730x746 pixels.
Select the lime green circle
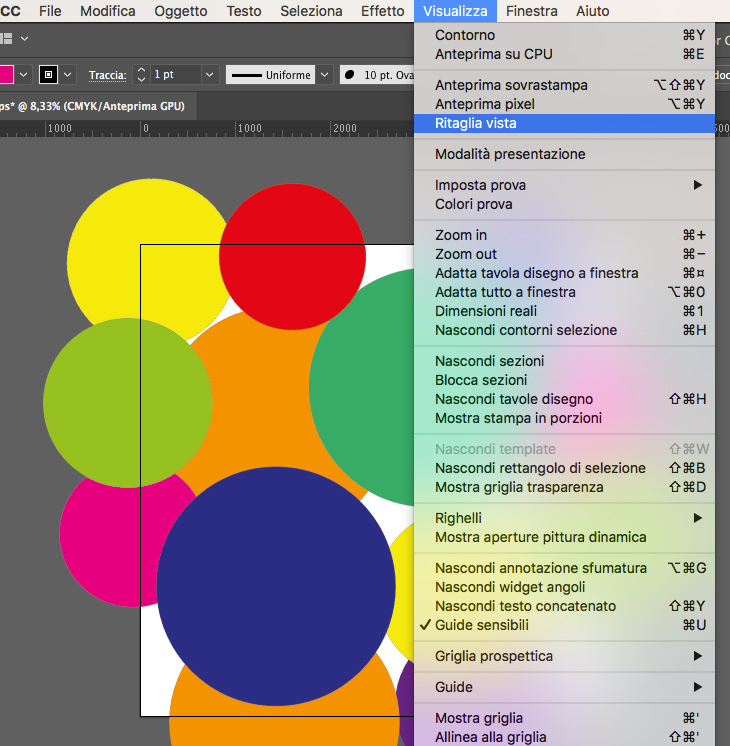[128, 402]
